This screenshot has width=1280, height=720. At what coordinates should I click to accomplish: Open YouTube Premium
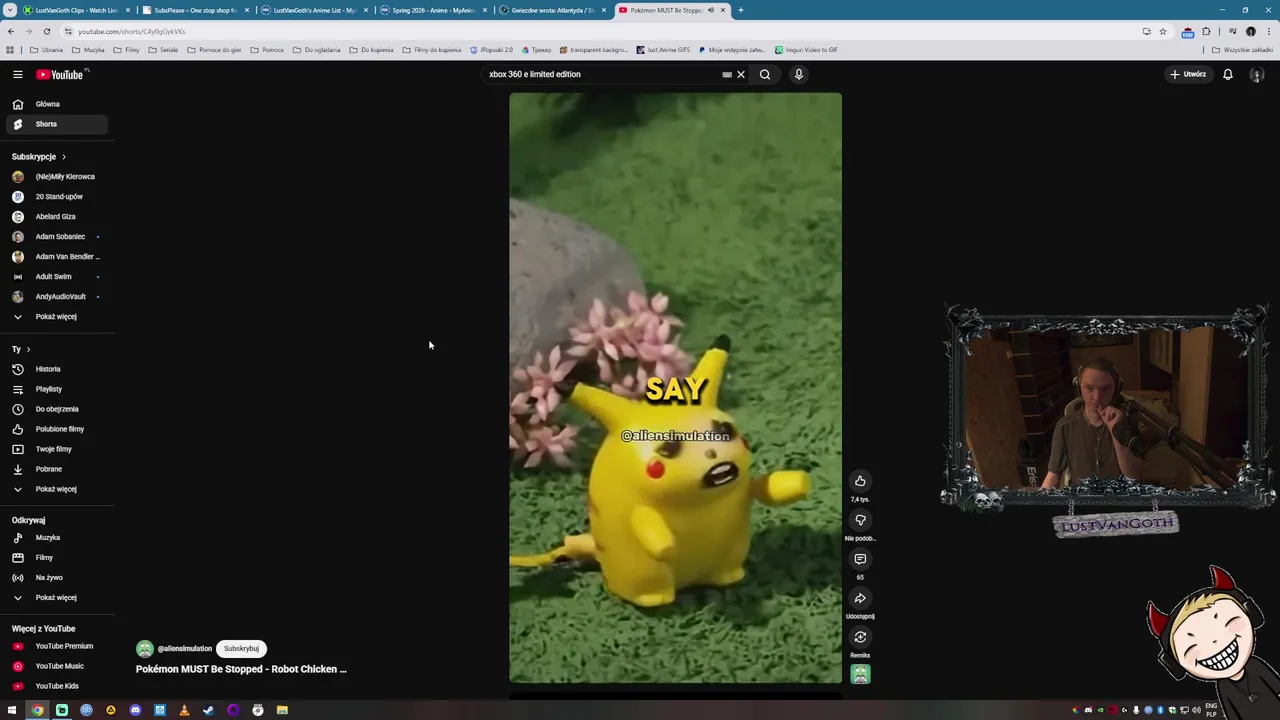click(55, 646)
